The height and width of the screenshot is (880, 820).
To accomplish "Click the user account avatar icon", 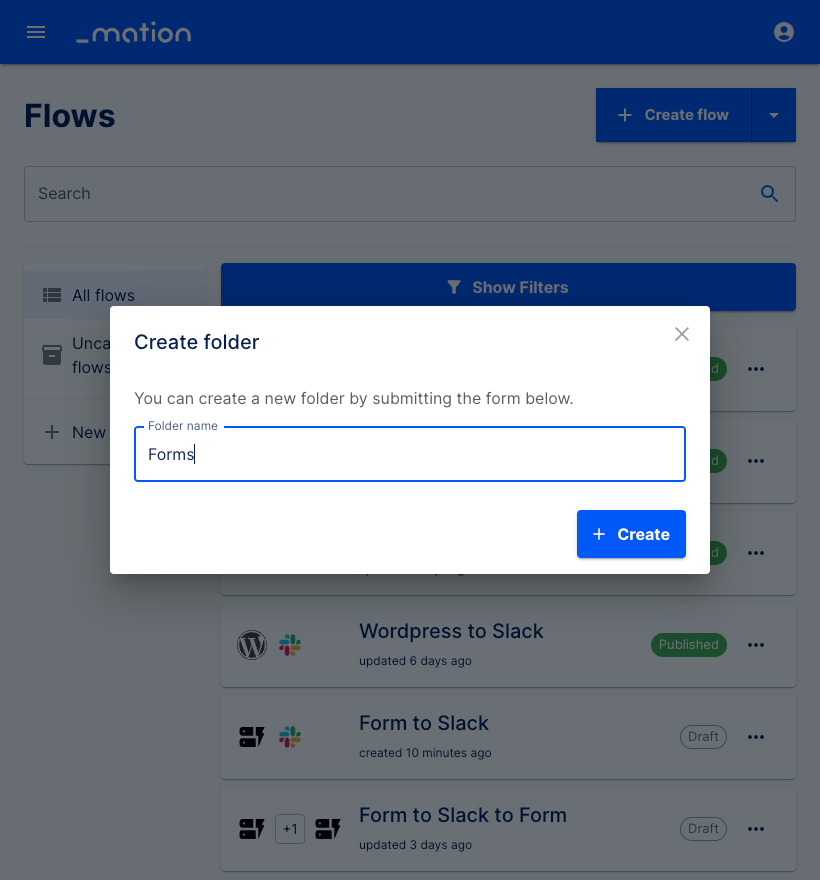I will 784,31.
